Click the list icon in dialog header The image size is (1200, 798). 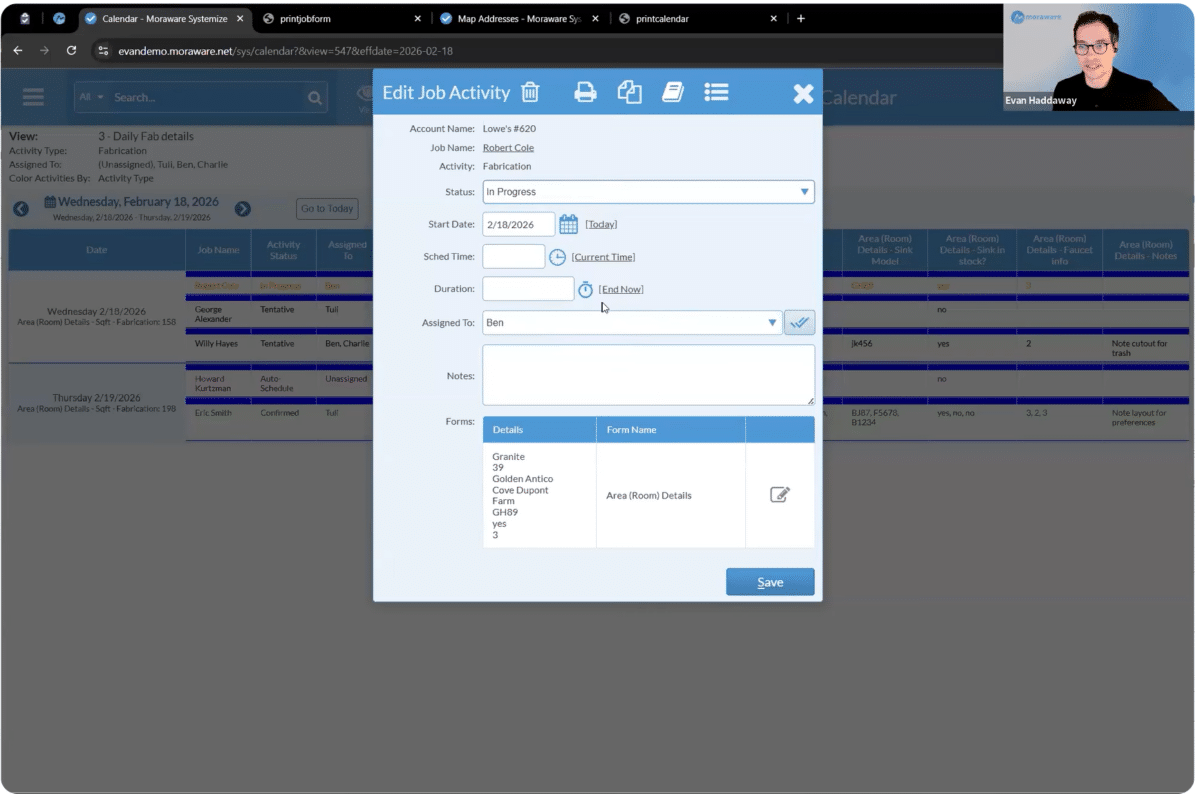pos(716,93)
